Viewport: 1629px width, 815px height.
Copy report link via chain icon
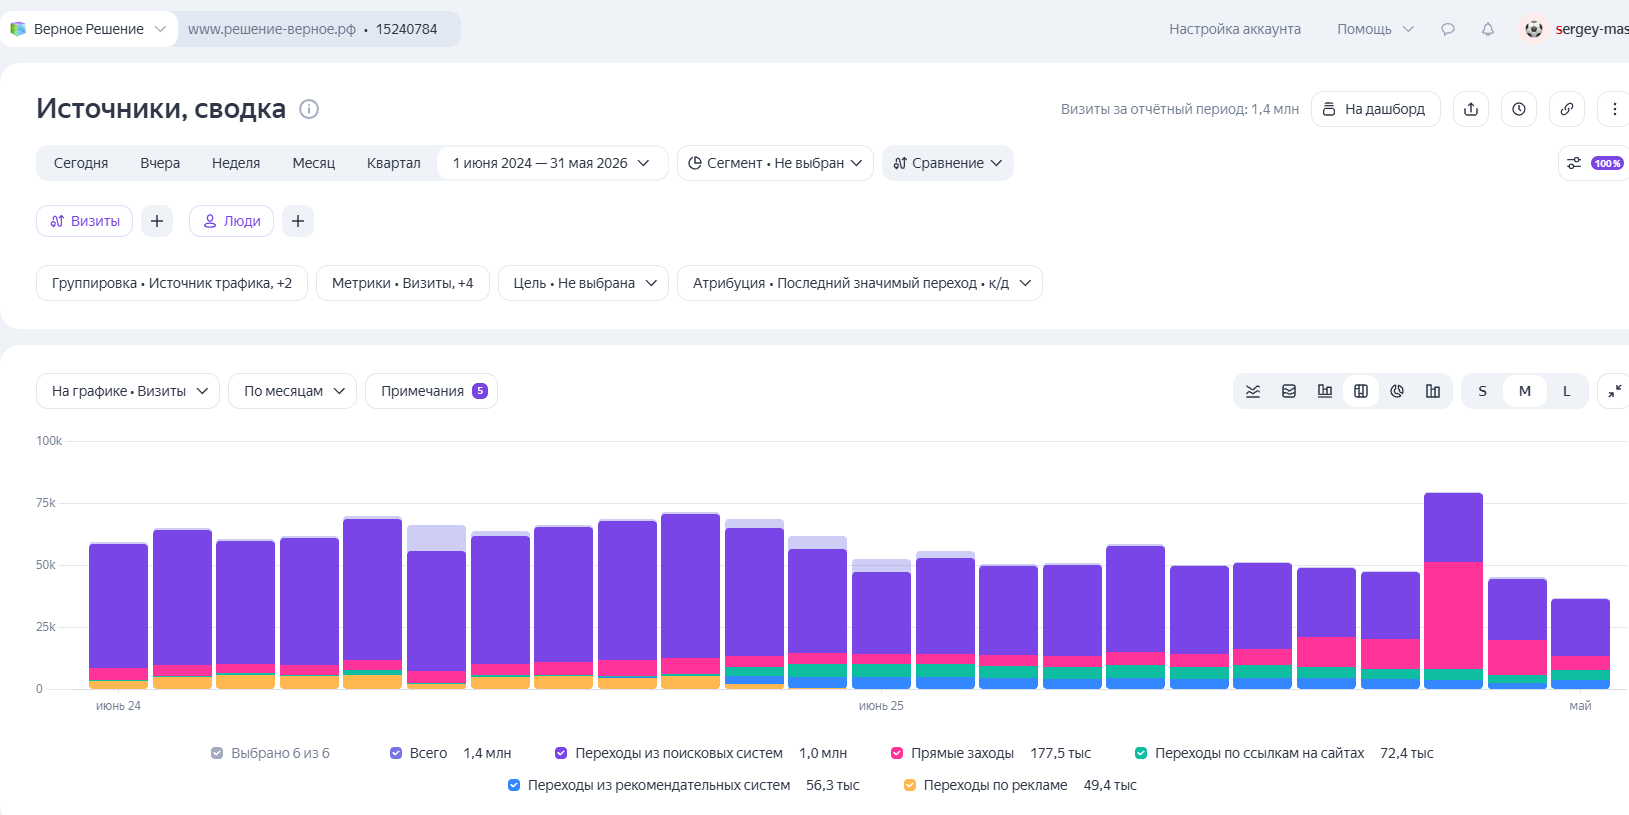click(1567, 109)
